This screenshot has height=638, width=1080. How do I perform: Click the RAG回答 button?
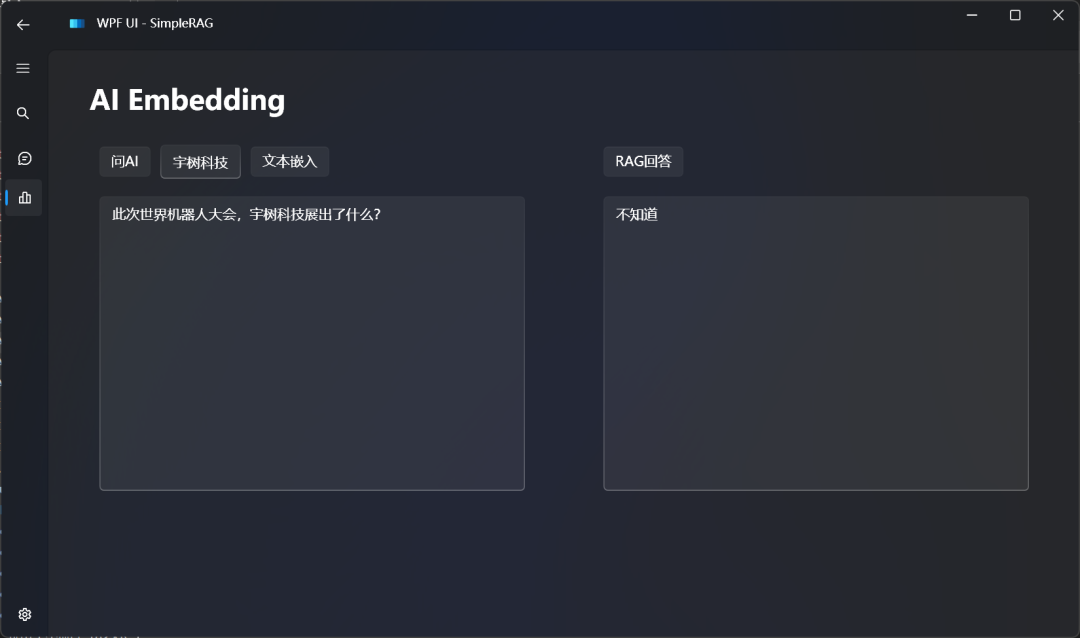(643, 161)
